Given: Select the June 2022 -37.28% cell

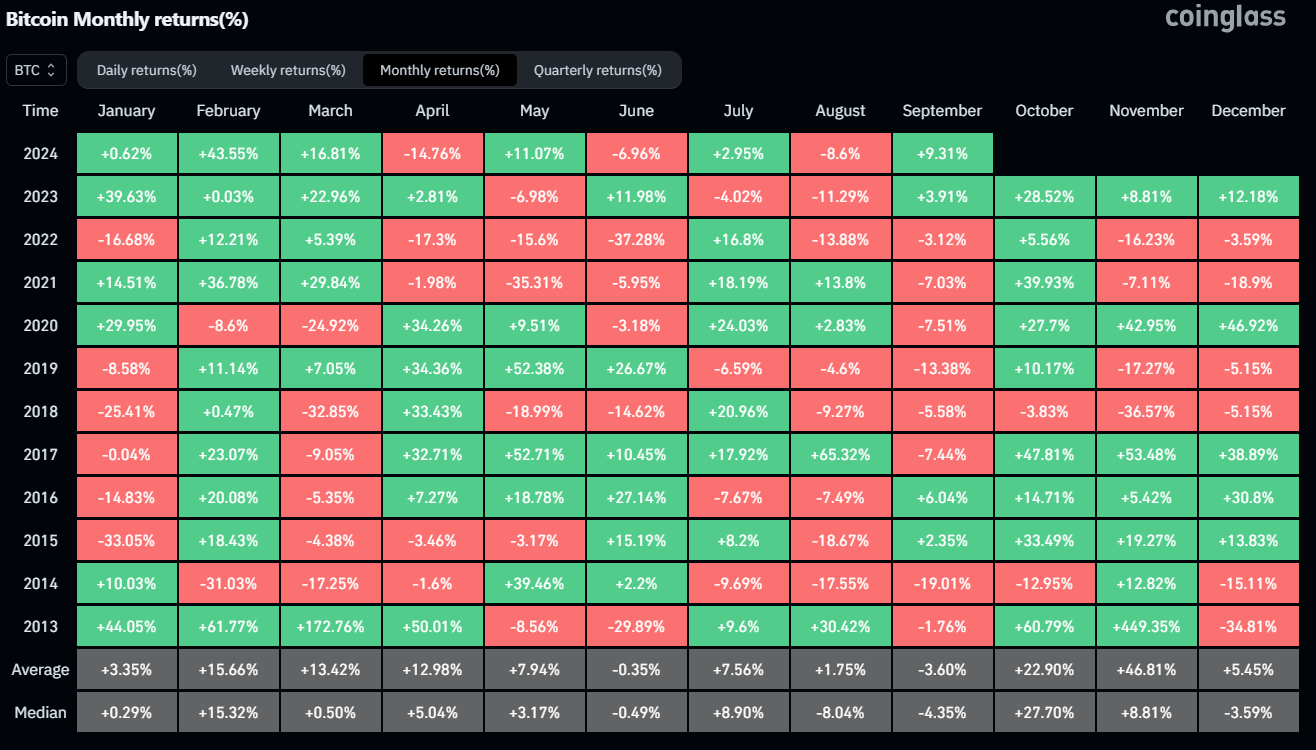Looking at the screenshot, I should coord(636,240).
